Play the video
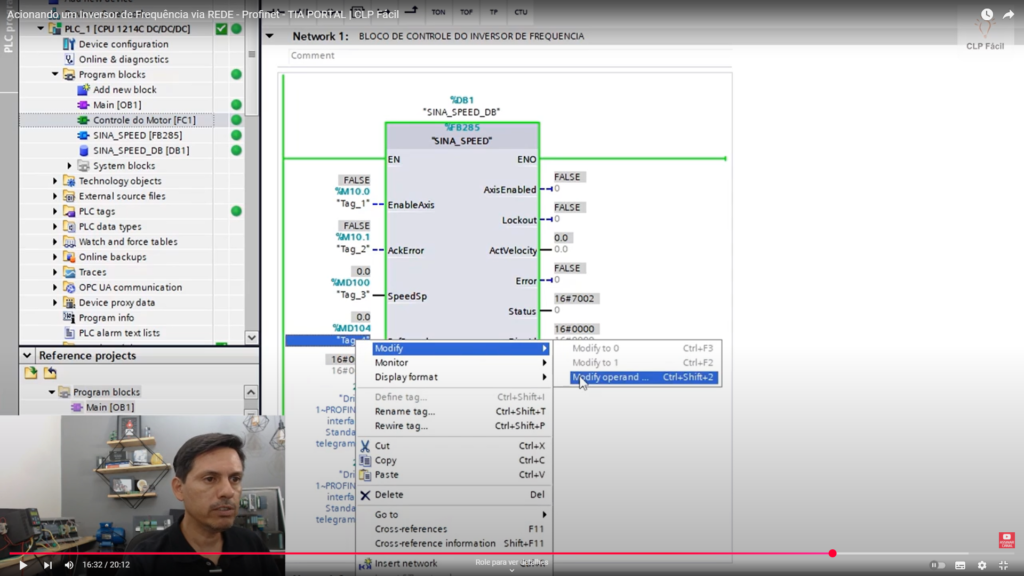The image size is (1024, 576). click(23, 565)
